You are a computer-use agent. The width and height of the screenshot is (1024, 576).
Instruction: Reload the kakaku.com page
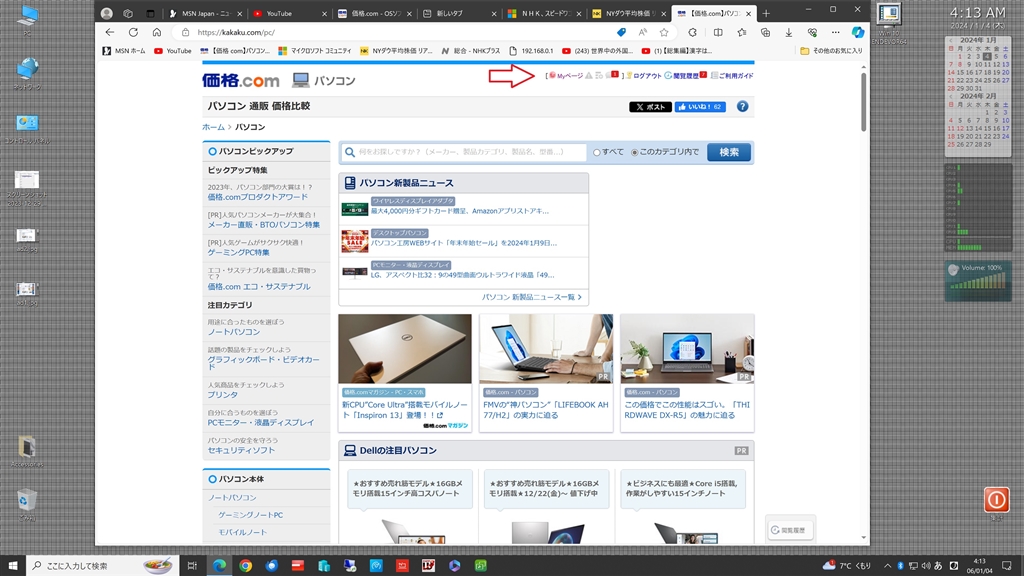133,32
